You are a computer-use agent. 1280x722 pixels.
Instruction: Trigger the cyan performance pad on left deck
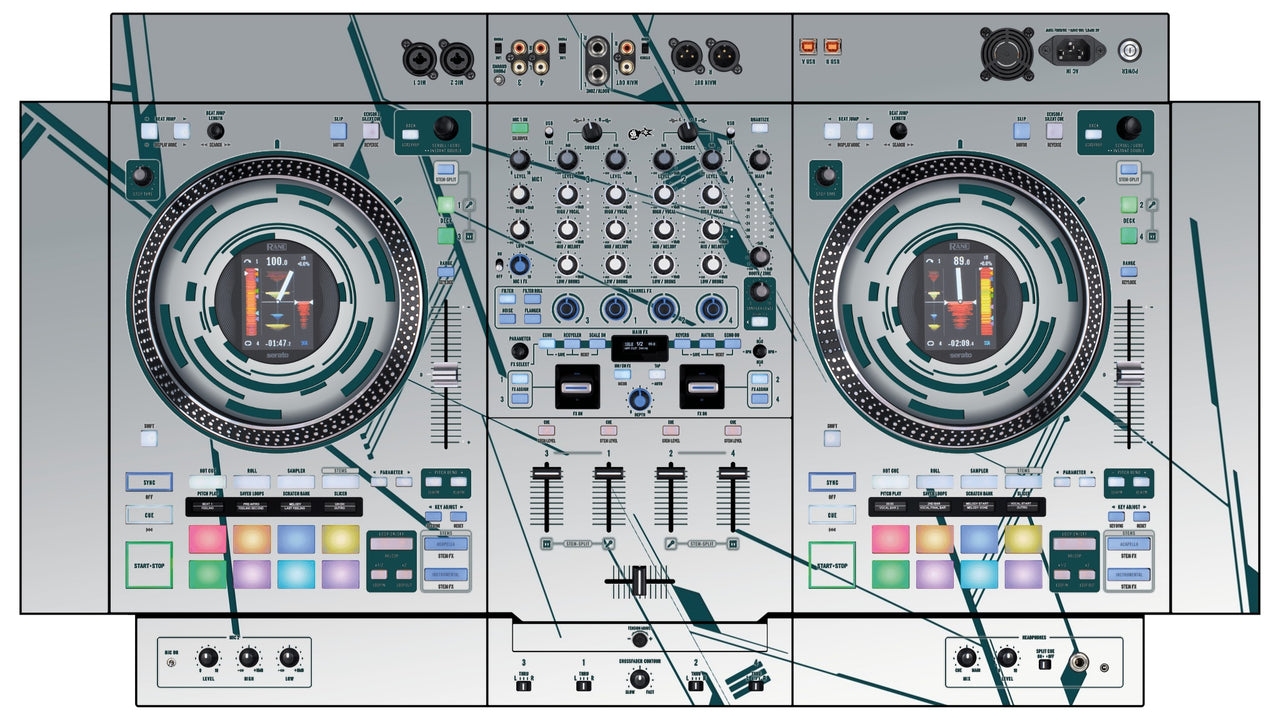pos(296,574)
